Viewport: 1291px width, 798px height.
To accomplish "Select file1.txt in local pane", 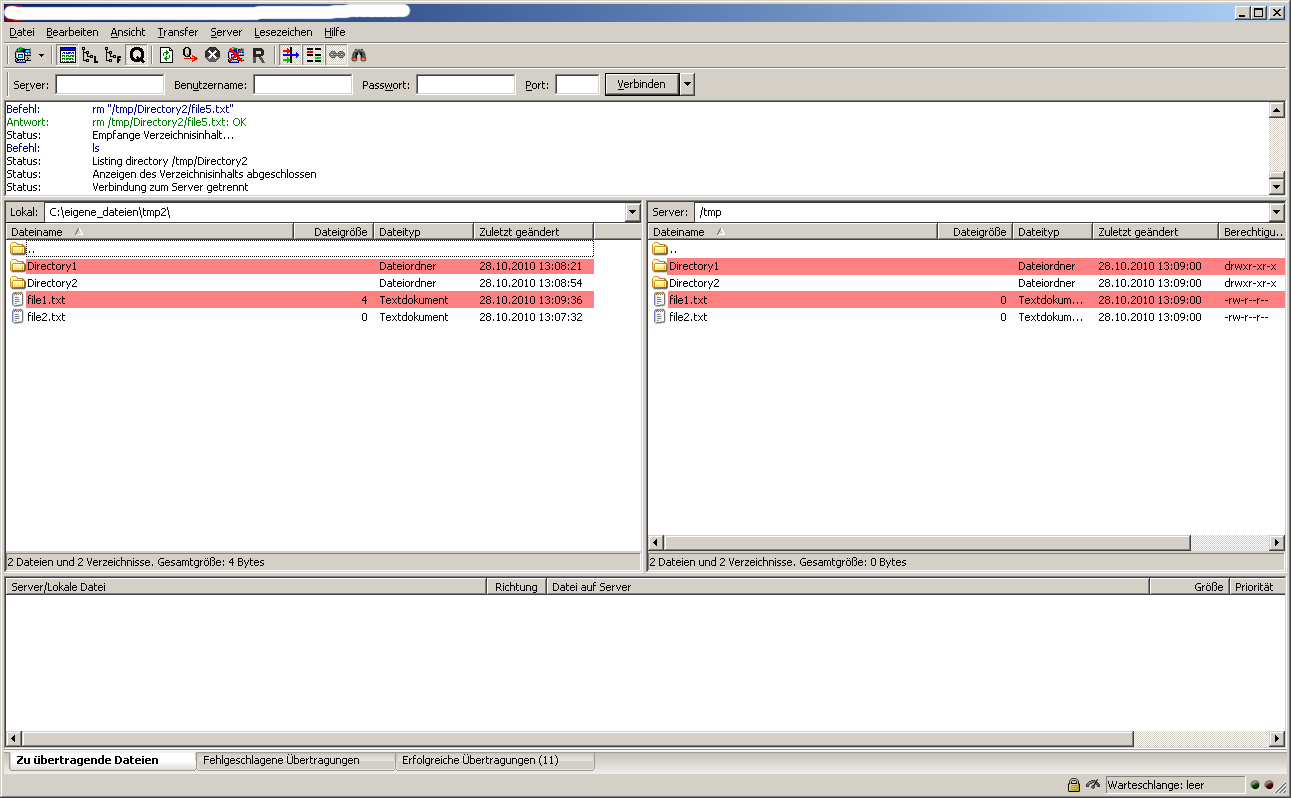I will (x=300, y=300).
